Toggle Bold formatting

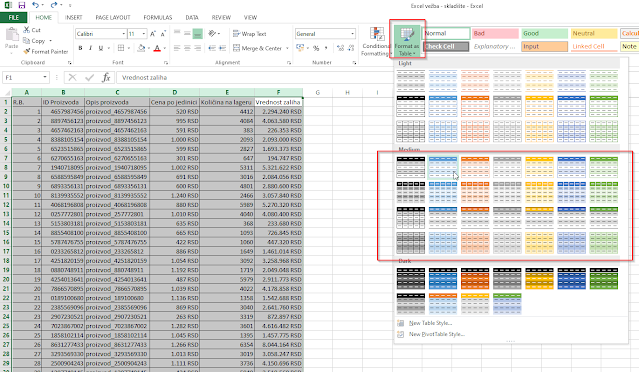click(x=80, y=48)
